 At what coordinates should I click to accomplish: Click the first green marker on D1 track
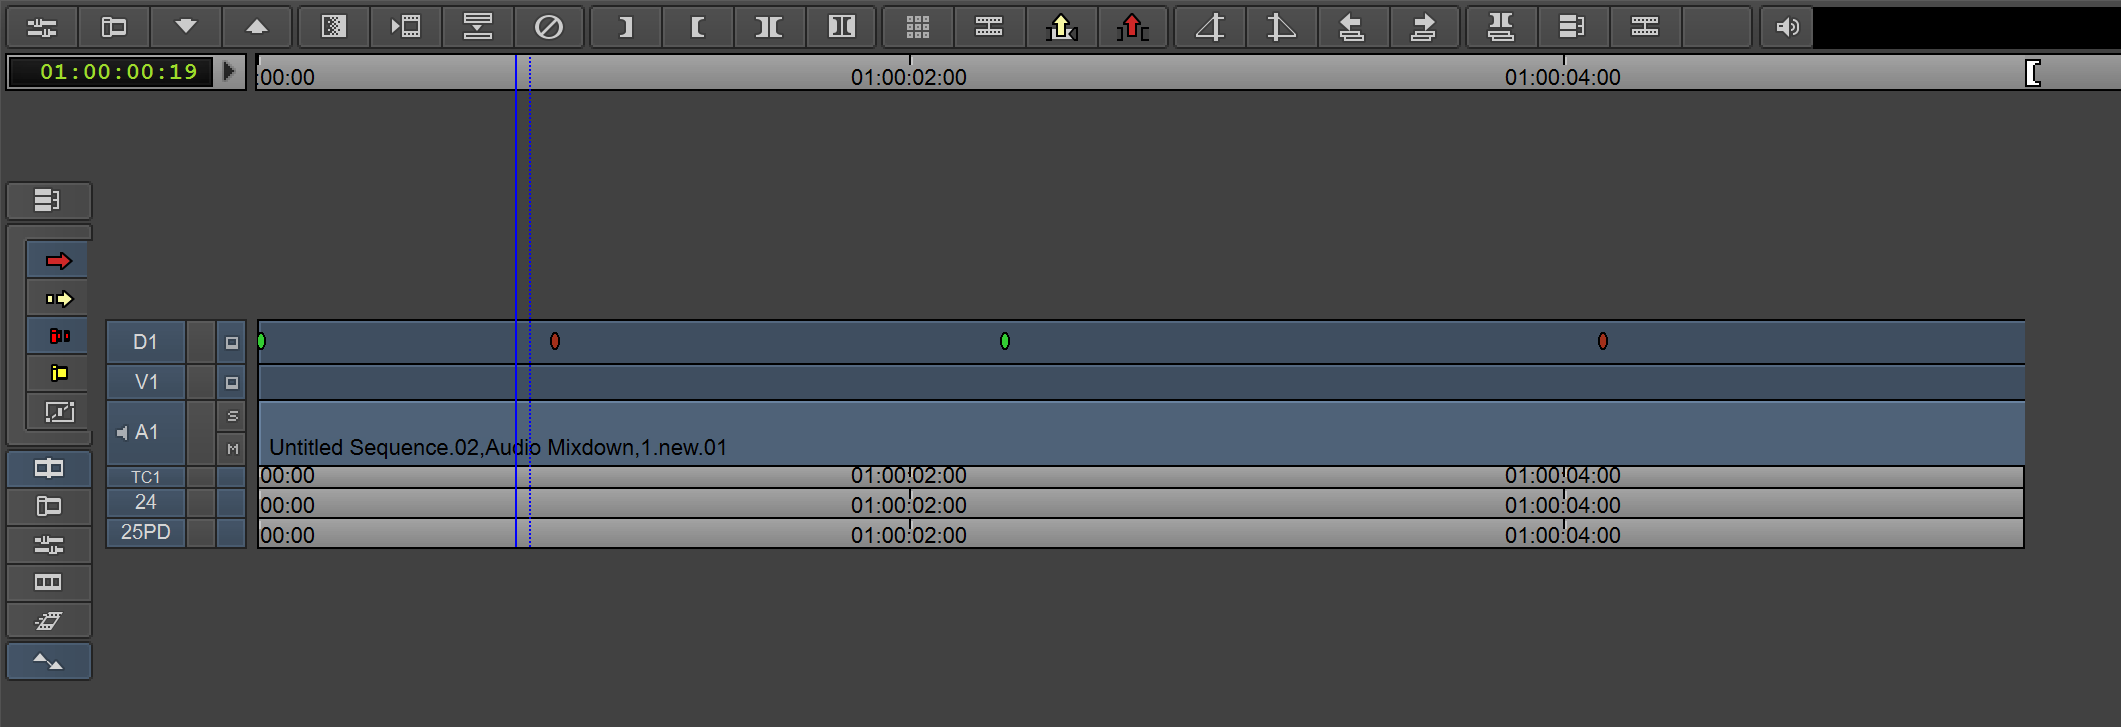pos(261,341)
